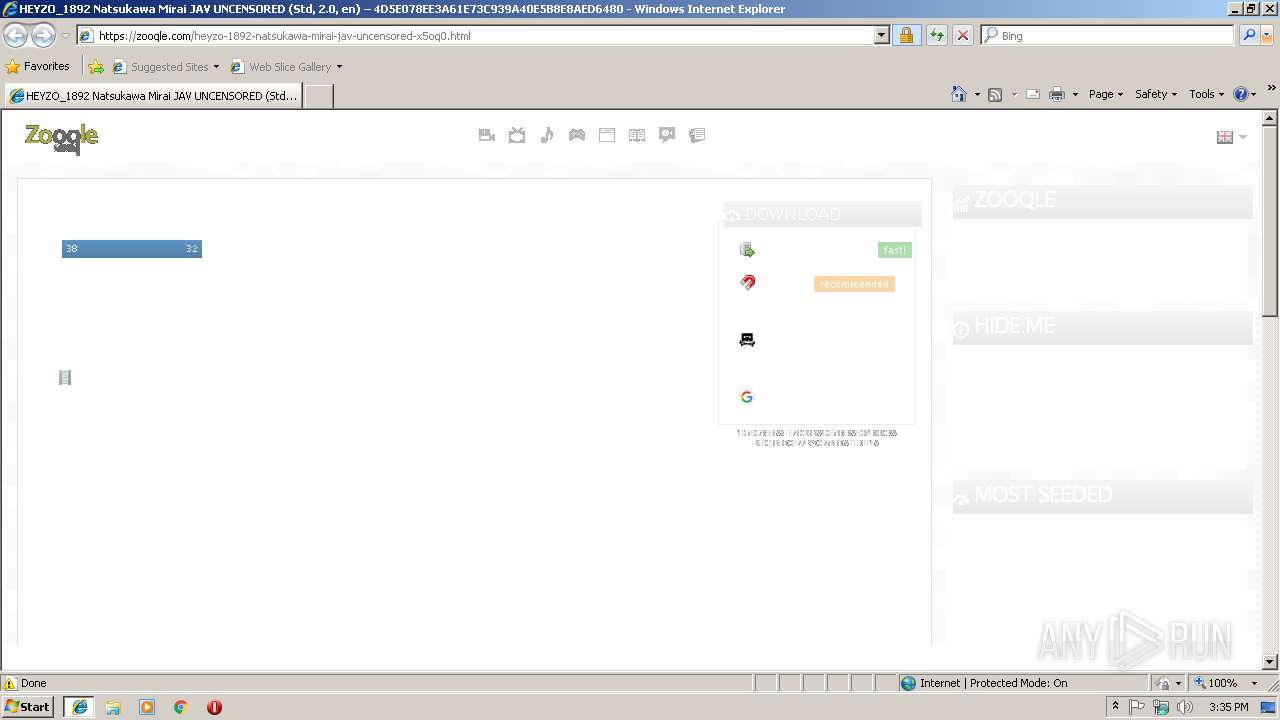The width and height of the screenshot is (1280, 720).
Task: Click the system tray clock
Action: click(1228, 707)
